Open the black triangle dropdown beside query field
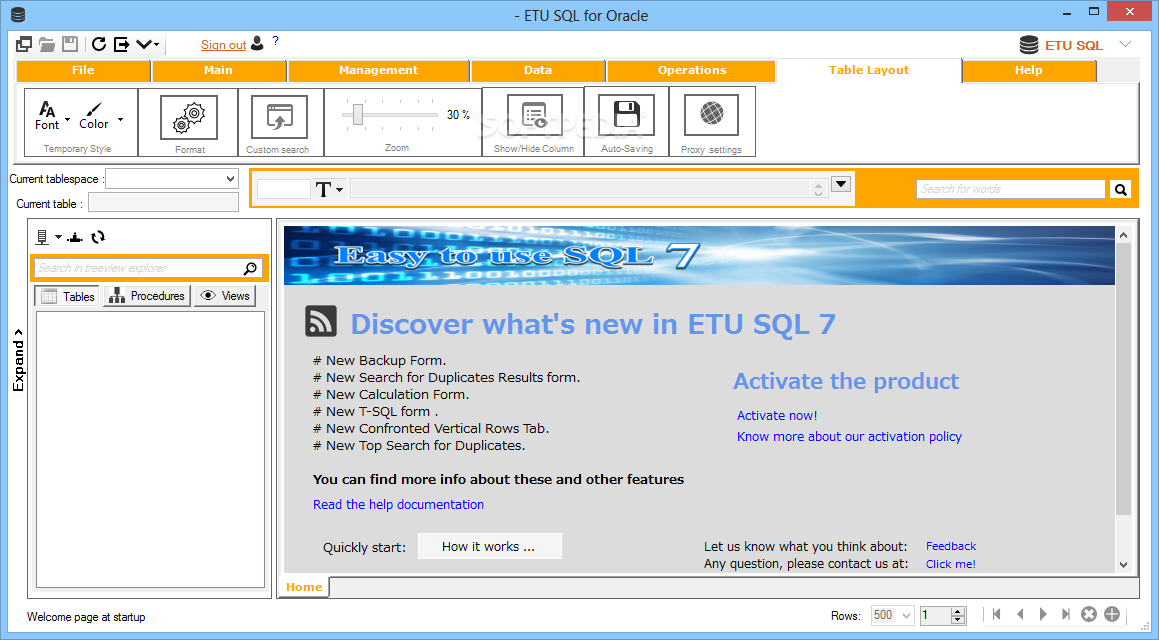 click(840, 184)
